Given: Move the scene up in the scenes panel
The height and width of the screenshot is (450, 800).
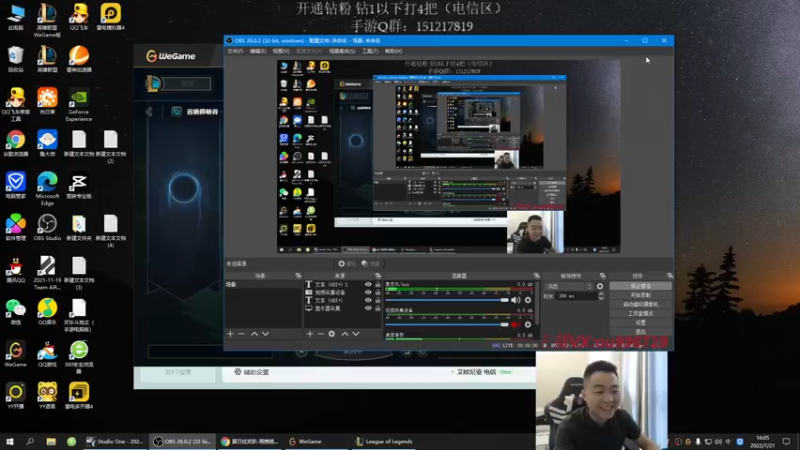Looking at the screenshot, I should (x=254, y=334).
